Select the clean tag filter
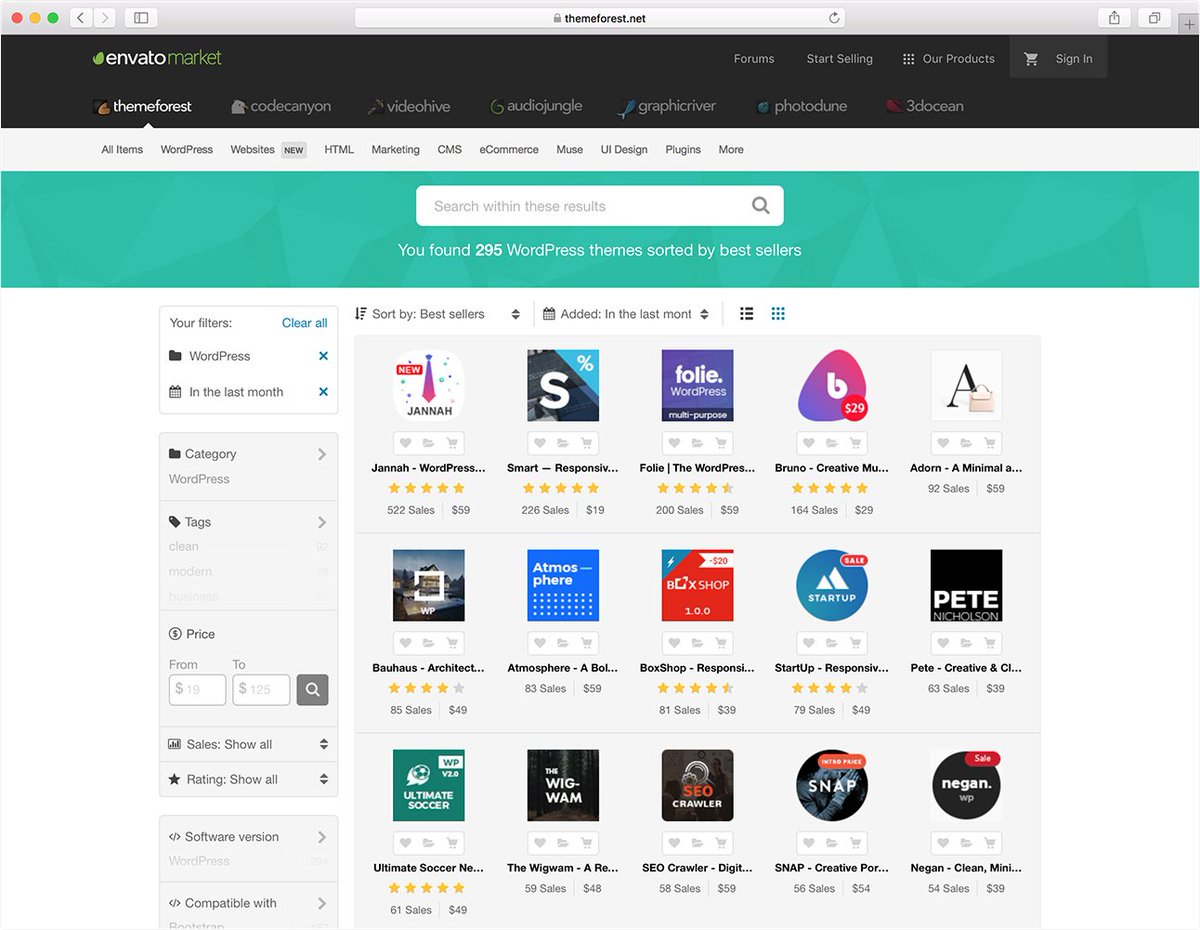This screenshot has width=1200, height=930. tap(184, 547)
